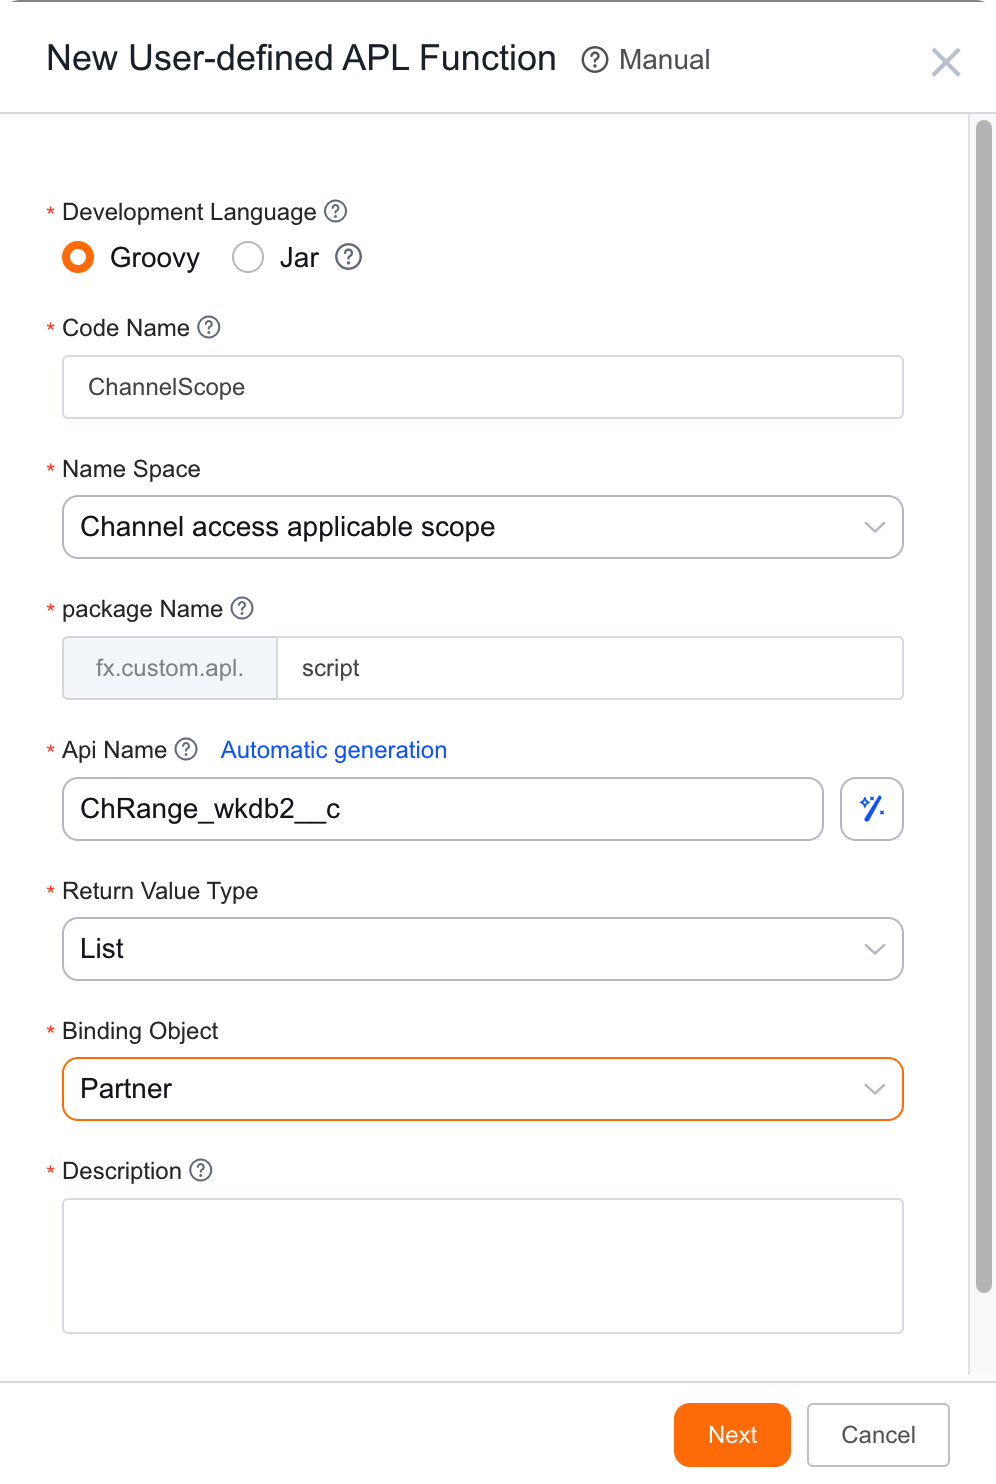Click the Code Name input field
Image resolution: width=996 pixels, height=1484 pixels.
tap(483, 387)
